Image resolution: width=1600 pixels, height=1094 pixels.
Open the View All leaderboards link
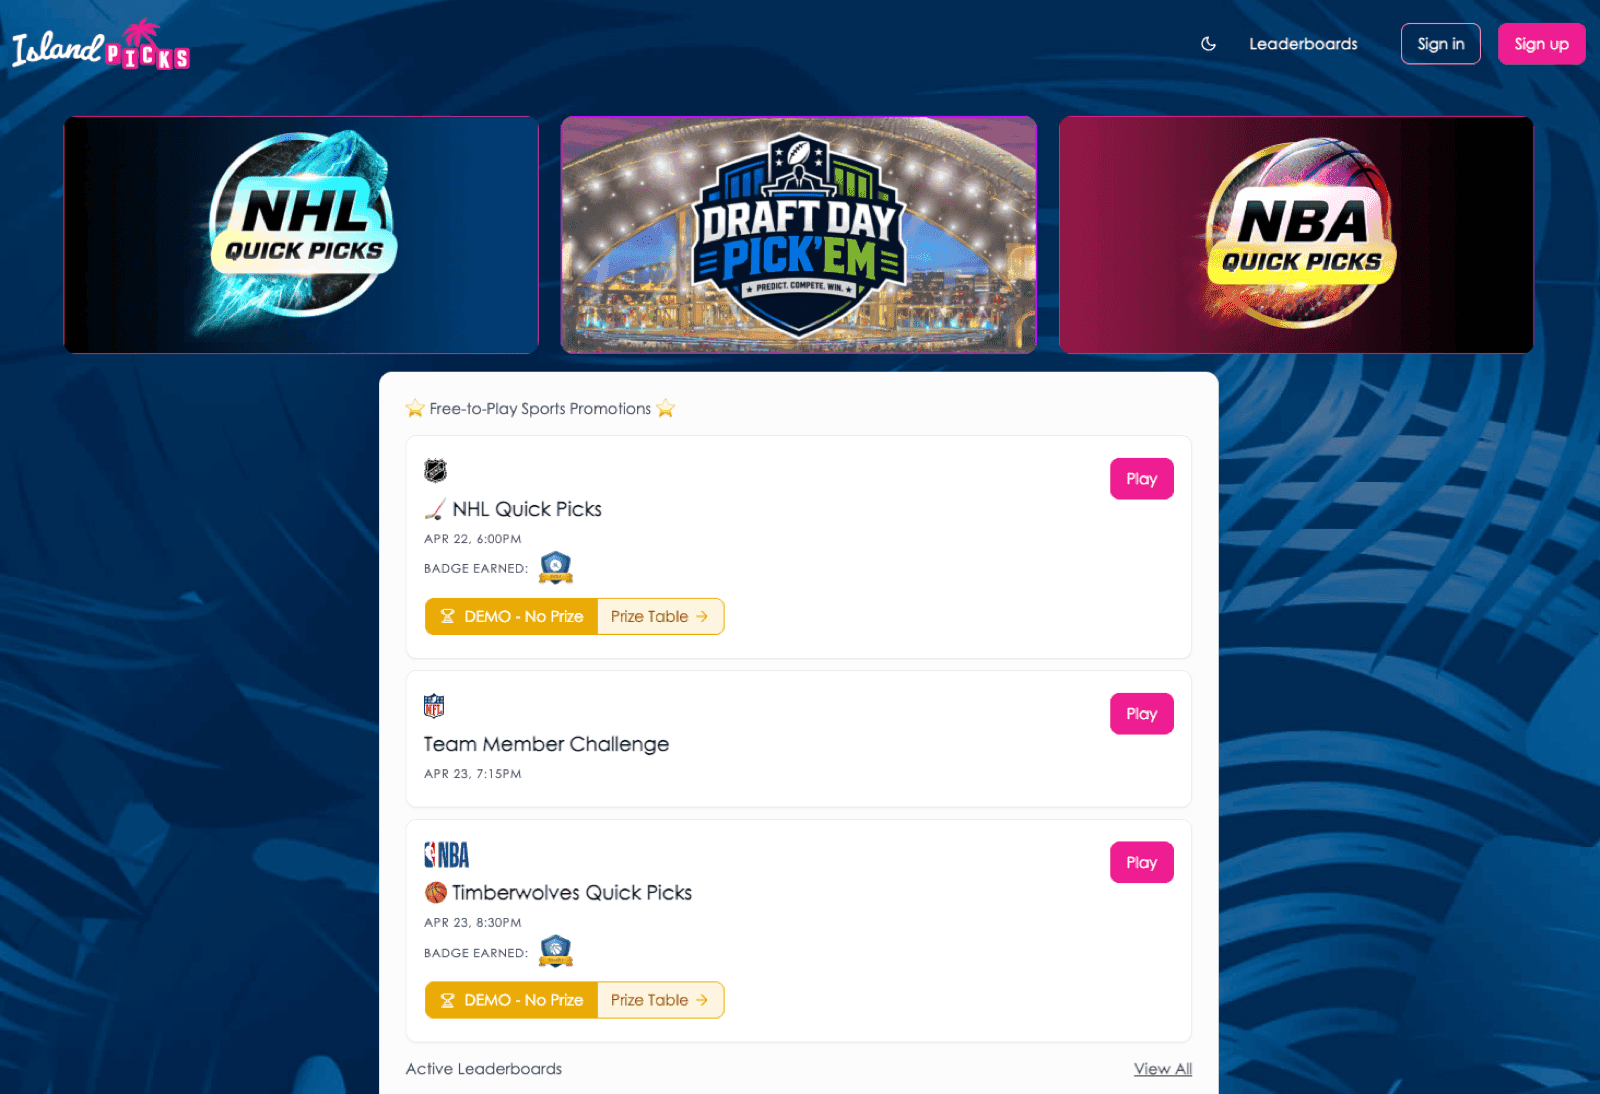(x=1162, y=1069)
